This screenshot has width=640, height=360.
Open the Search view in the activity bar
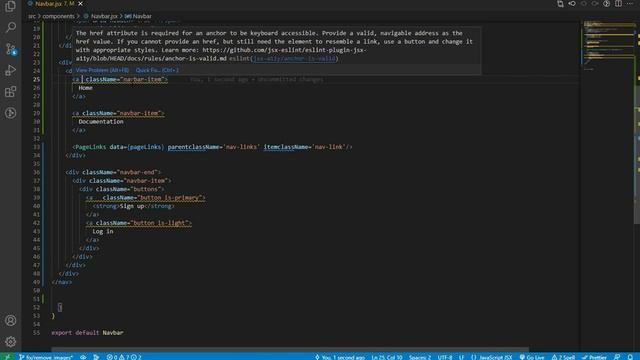(11, 27)
